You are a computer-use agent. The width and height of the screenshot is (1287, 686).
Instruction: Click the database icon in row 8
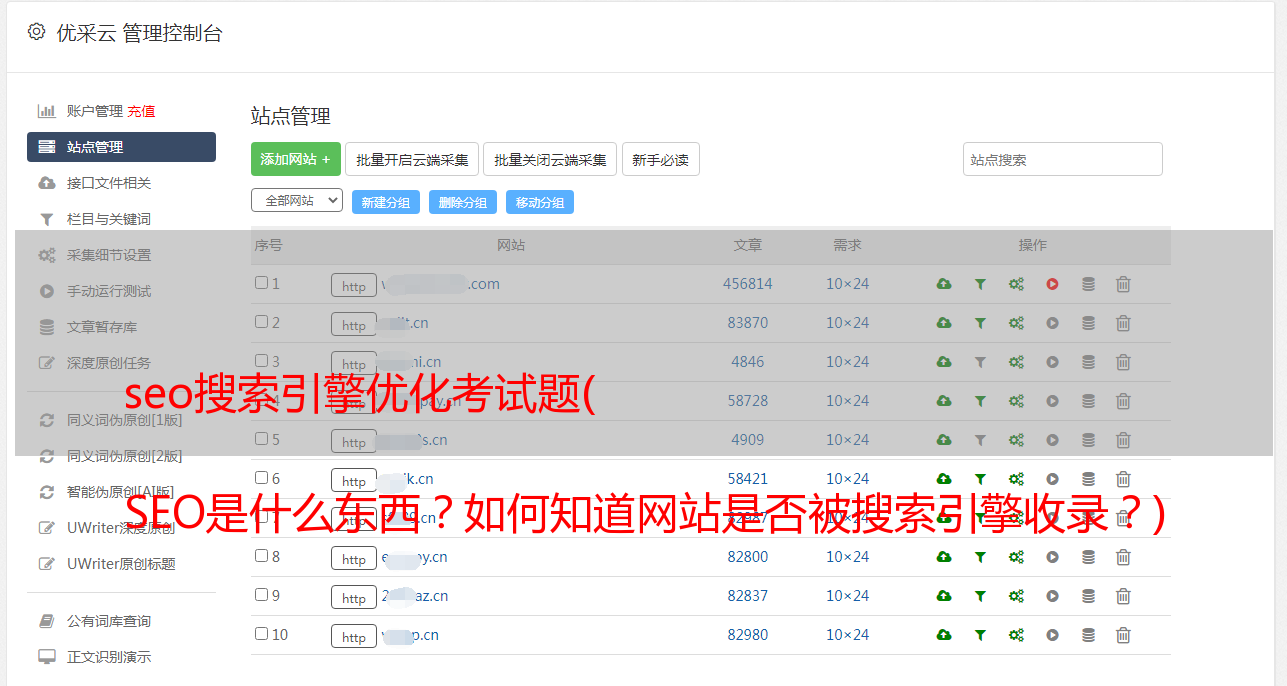[1088, 557]
